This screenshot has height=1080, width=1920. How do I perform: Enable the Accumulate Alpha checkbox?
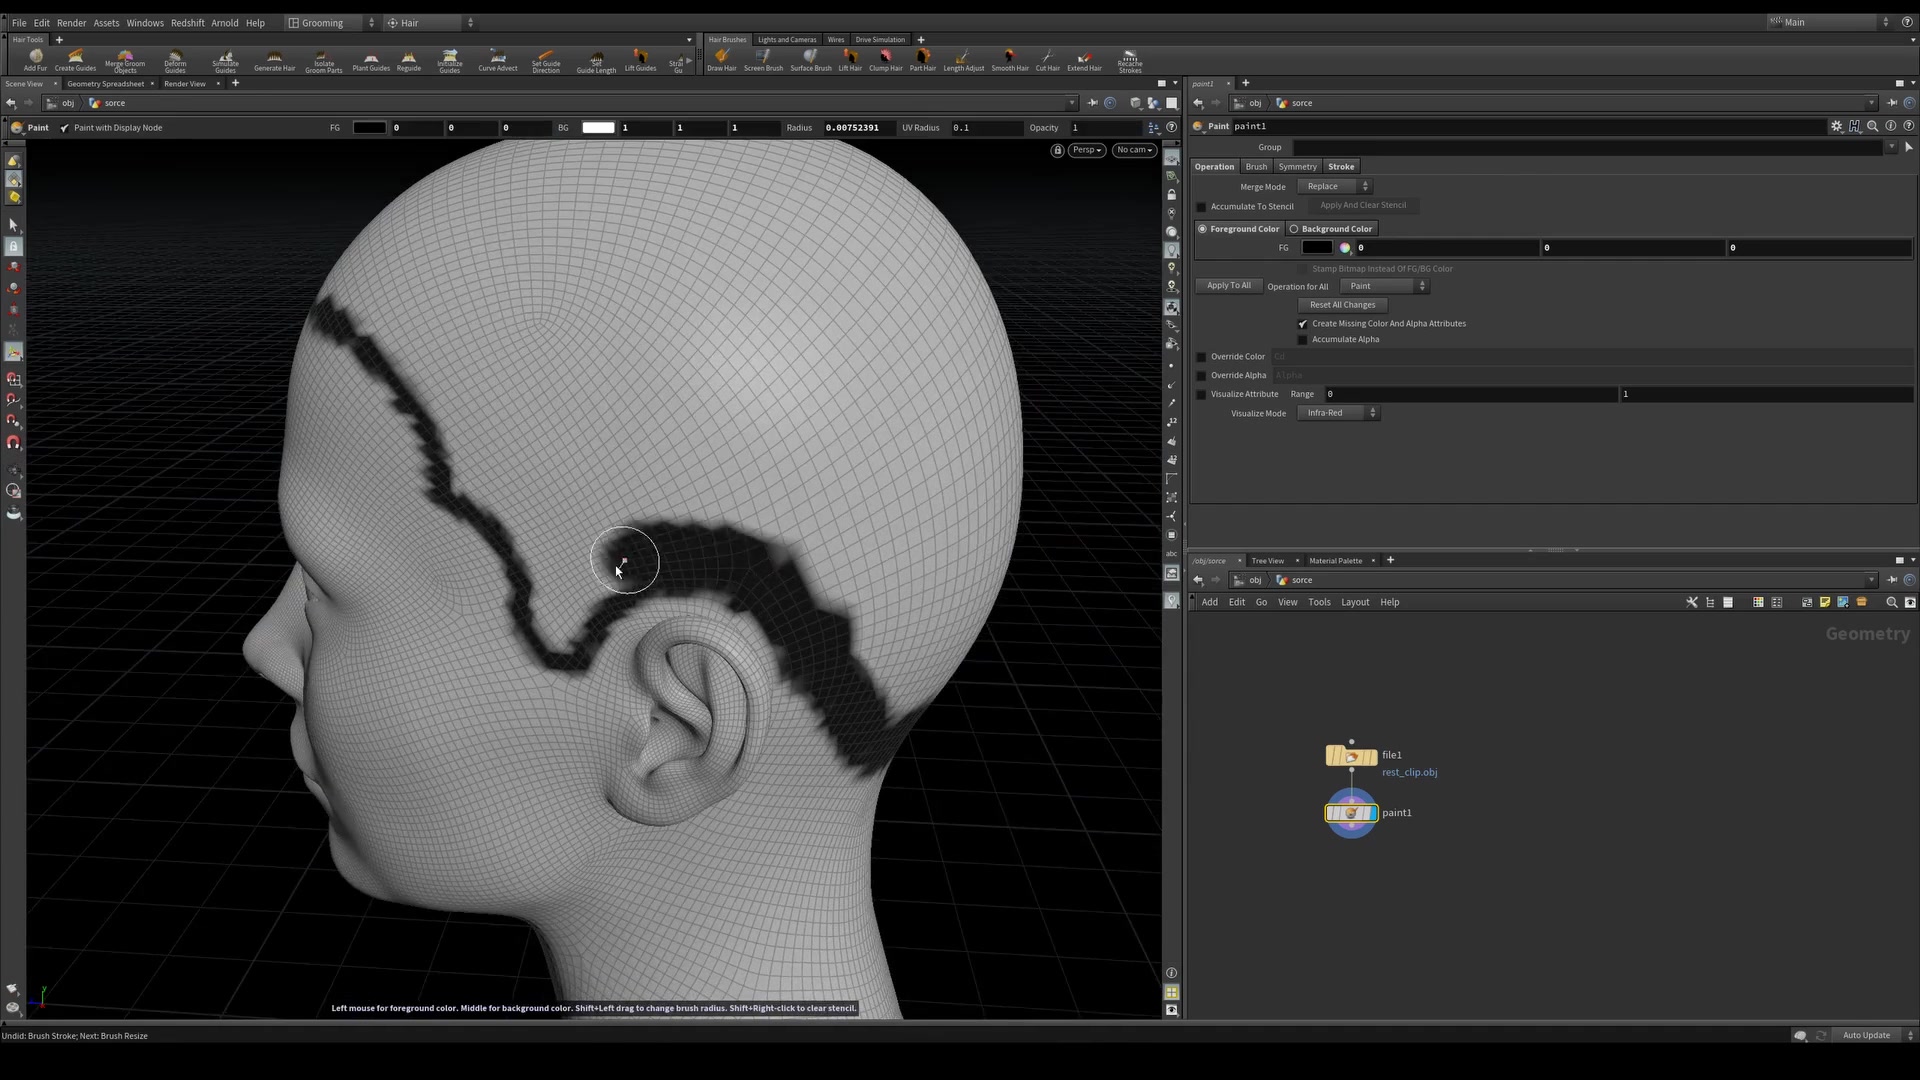coord(1303,339)
